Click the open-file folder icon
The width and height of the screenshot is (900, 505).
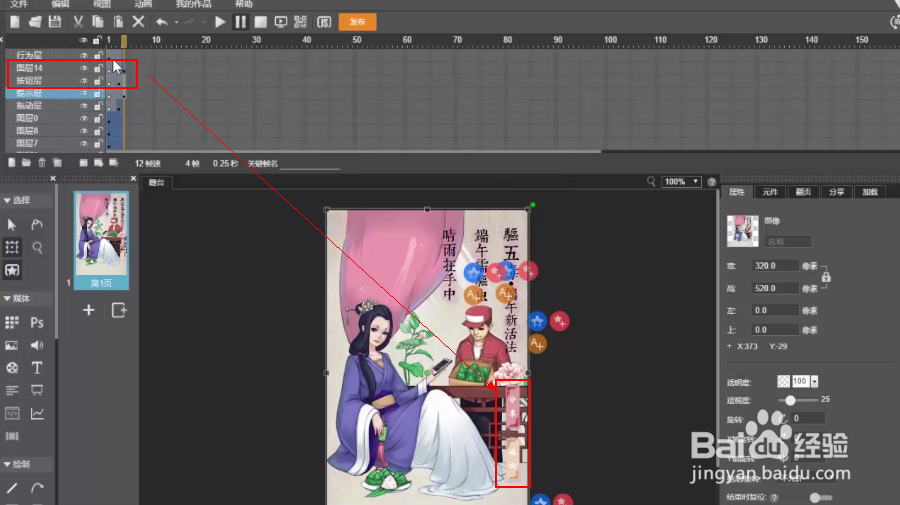coord(34,22)
